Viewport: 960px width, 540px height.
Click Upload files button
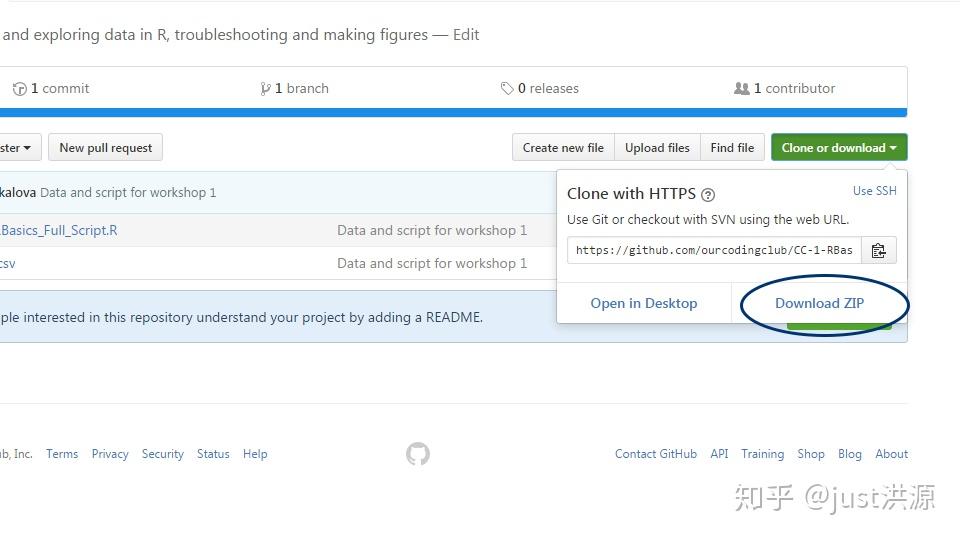click(x=657, y=148)
